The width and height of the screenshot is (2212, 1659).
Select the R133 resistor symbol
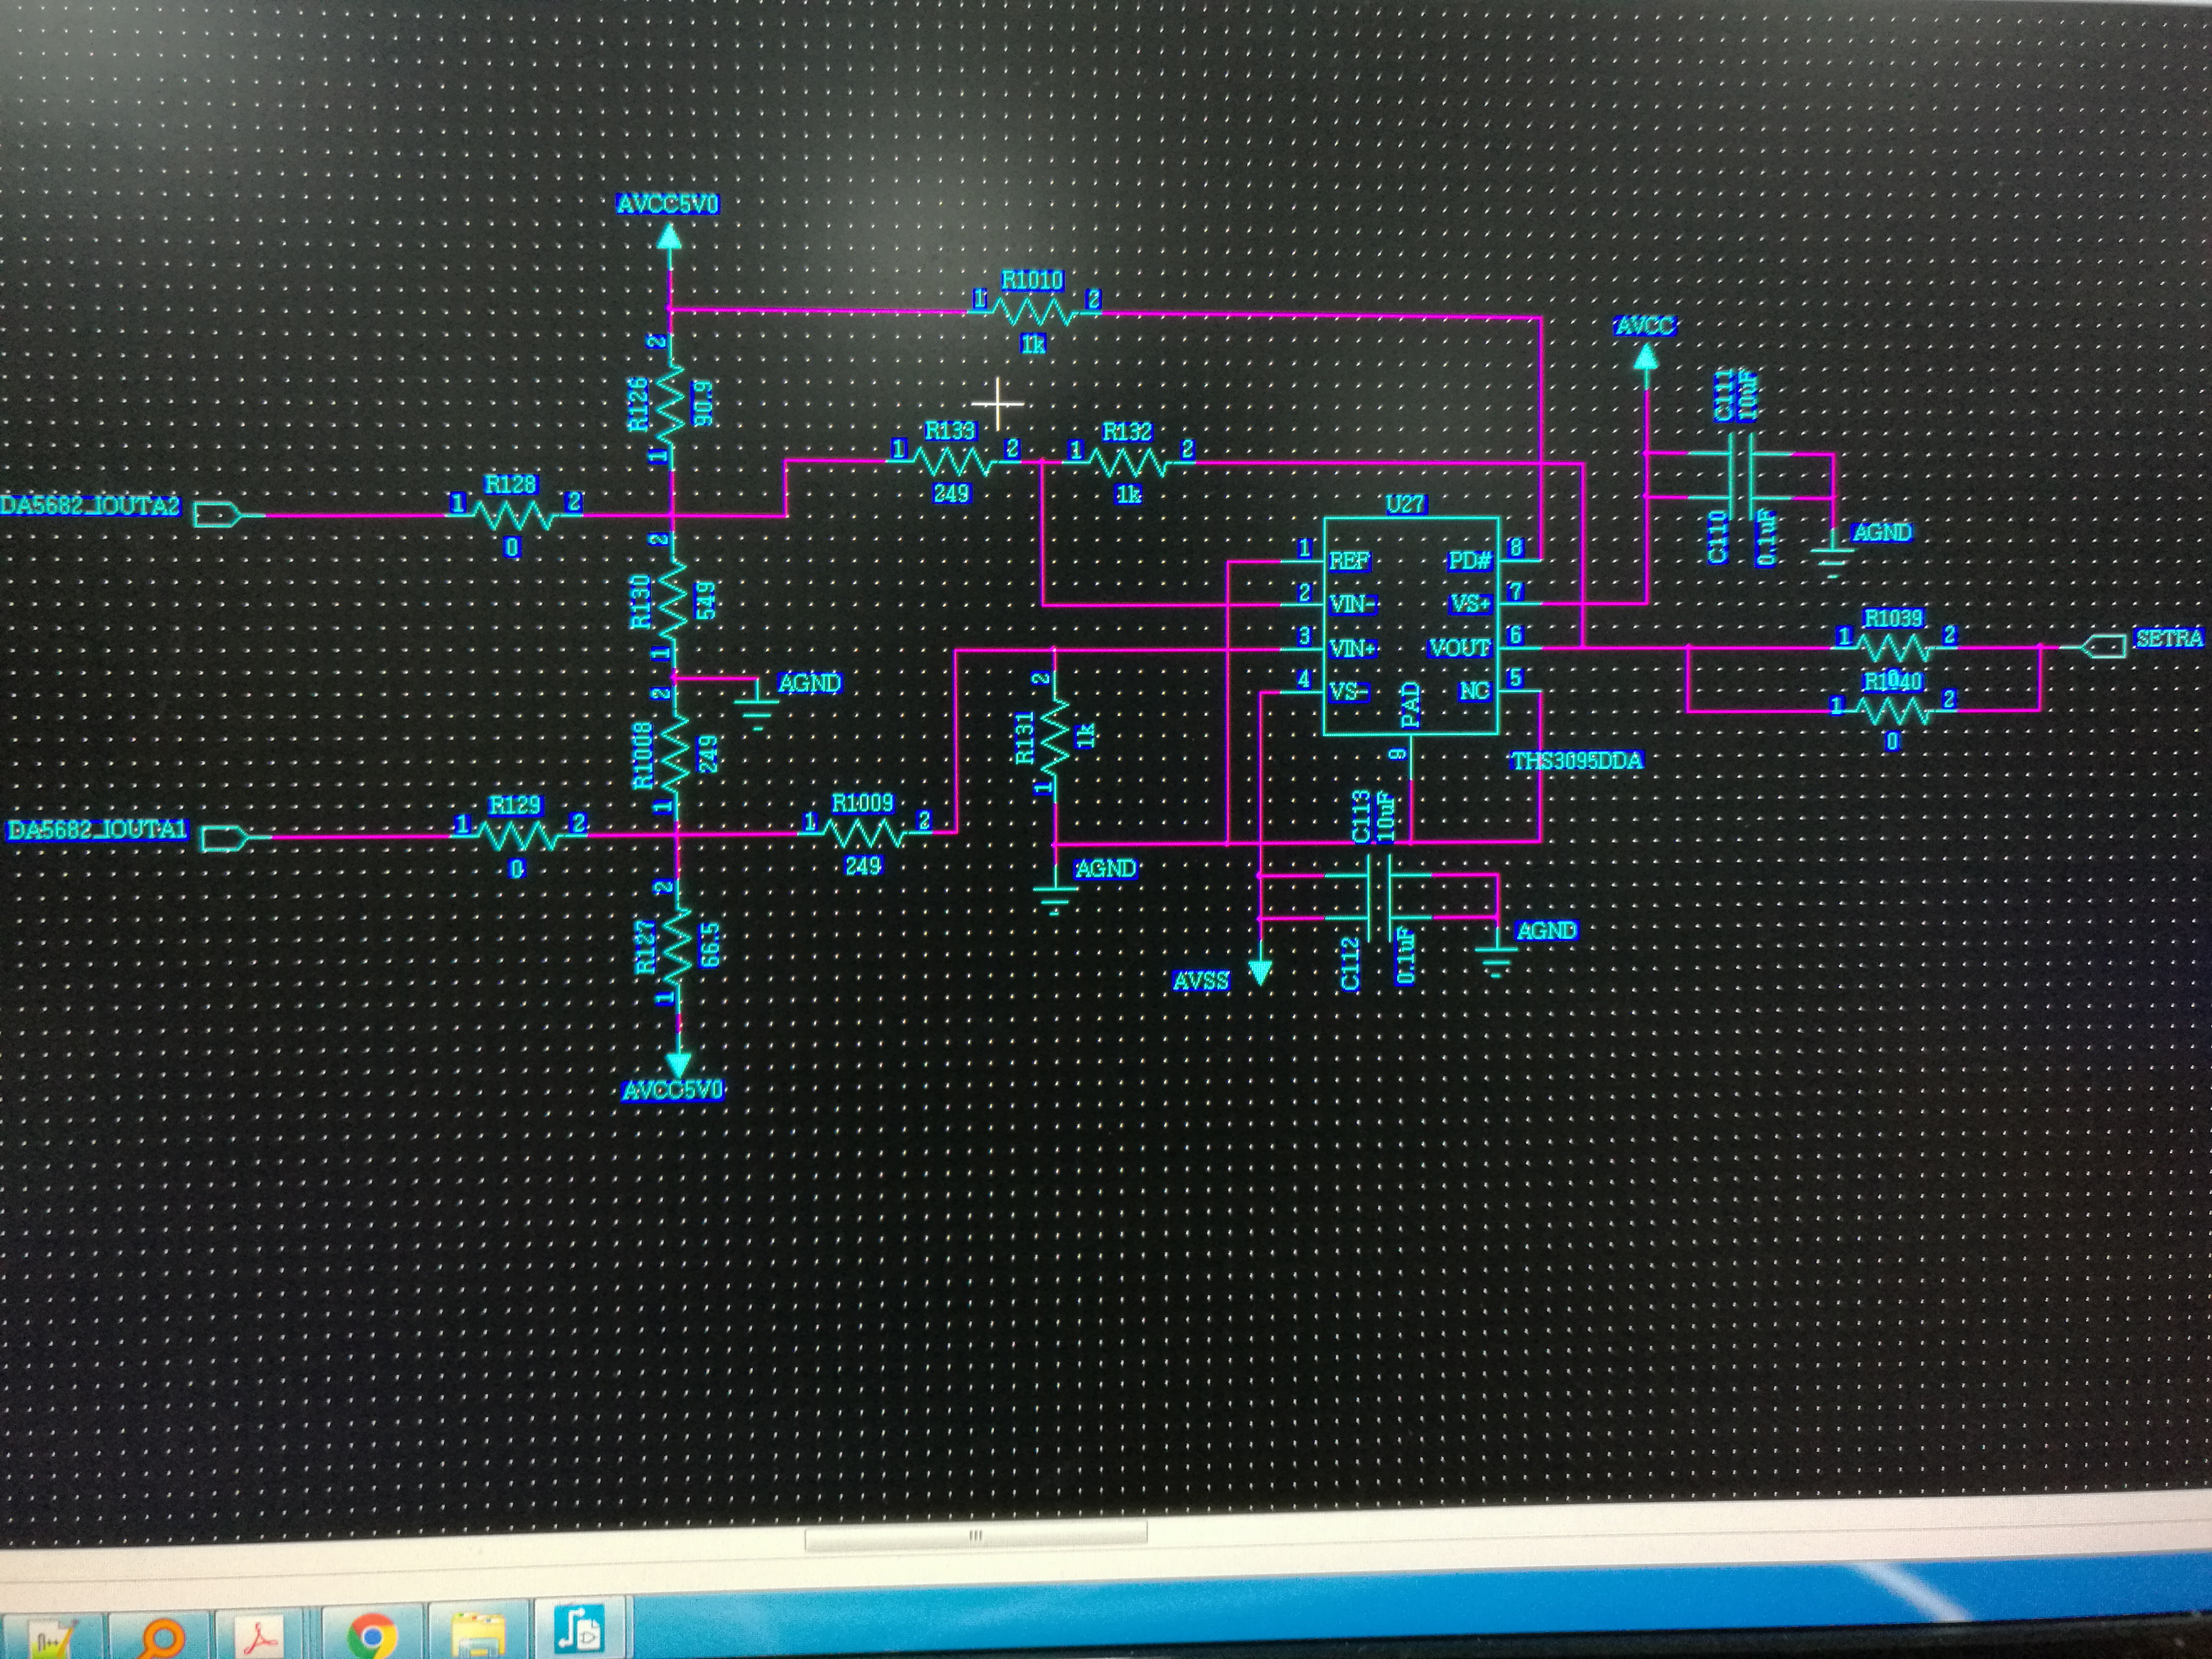pos(953,462)
